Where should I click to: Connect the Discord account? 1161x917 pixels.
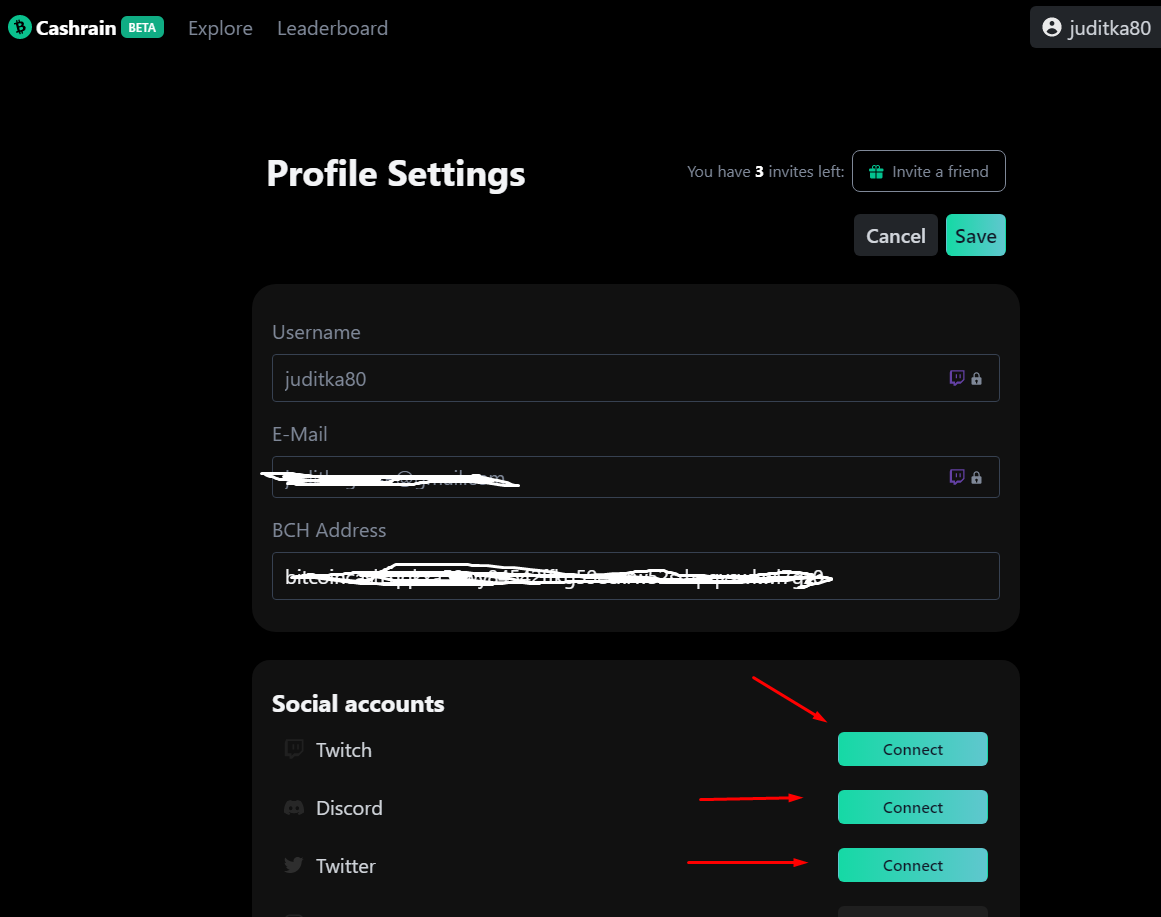pos(913,807)
